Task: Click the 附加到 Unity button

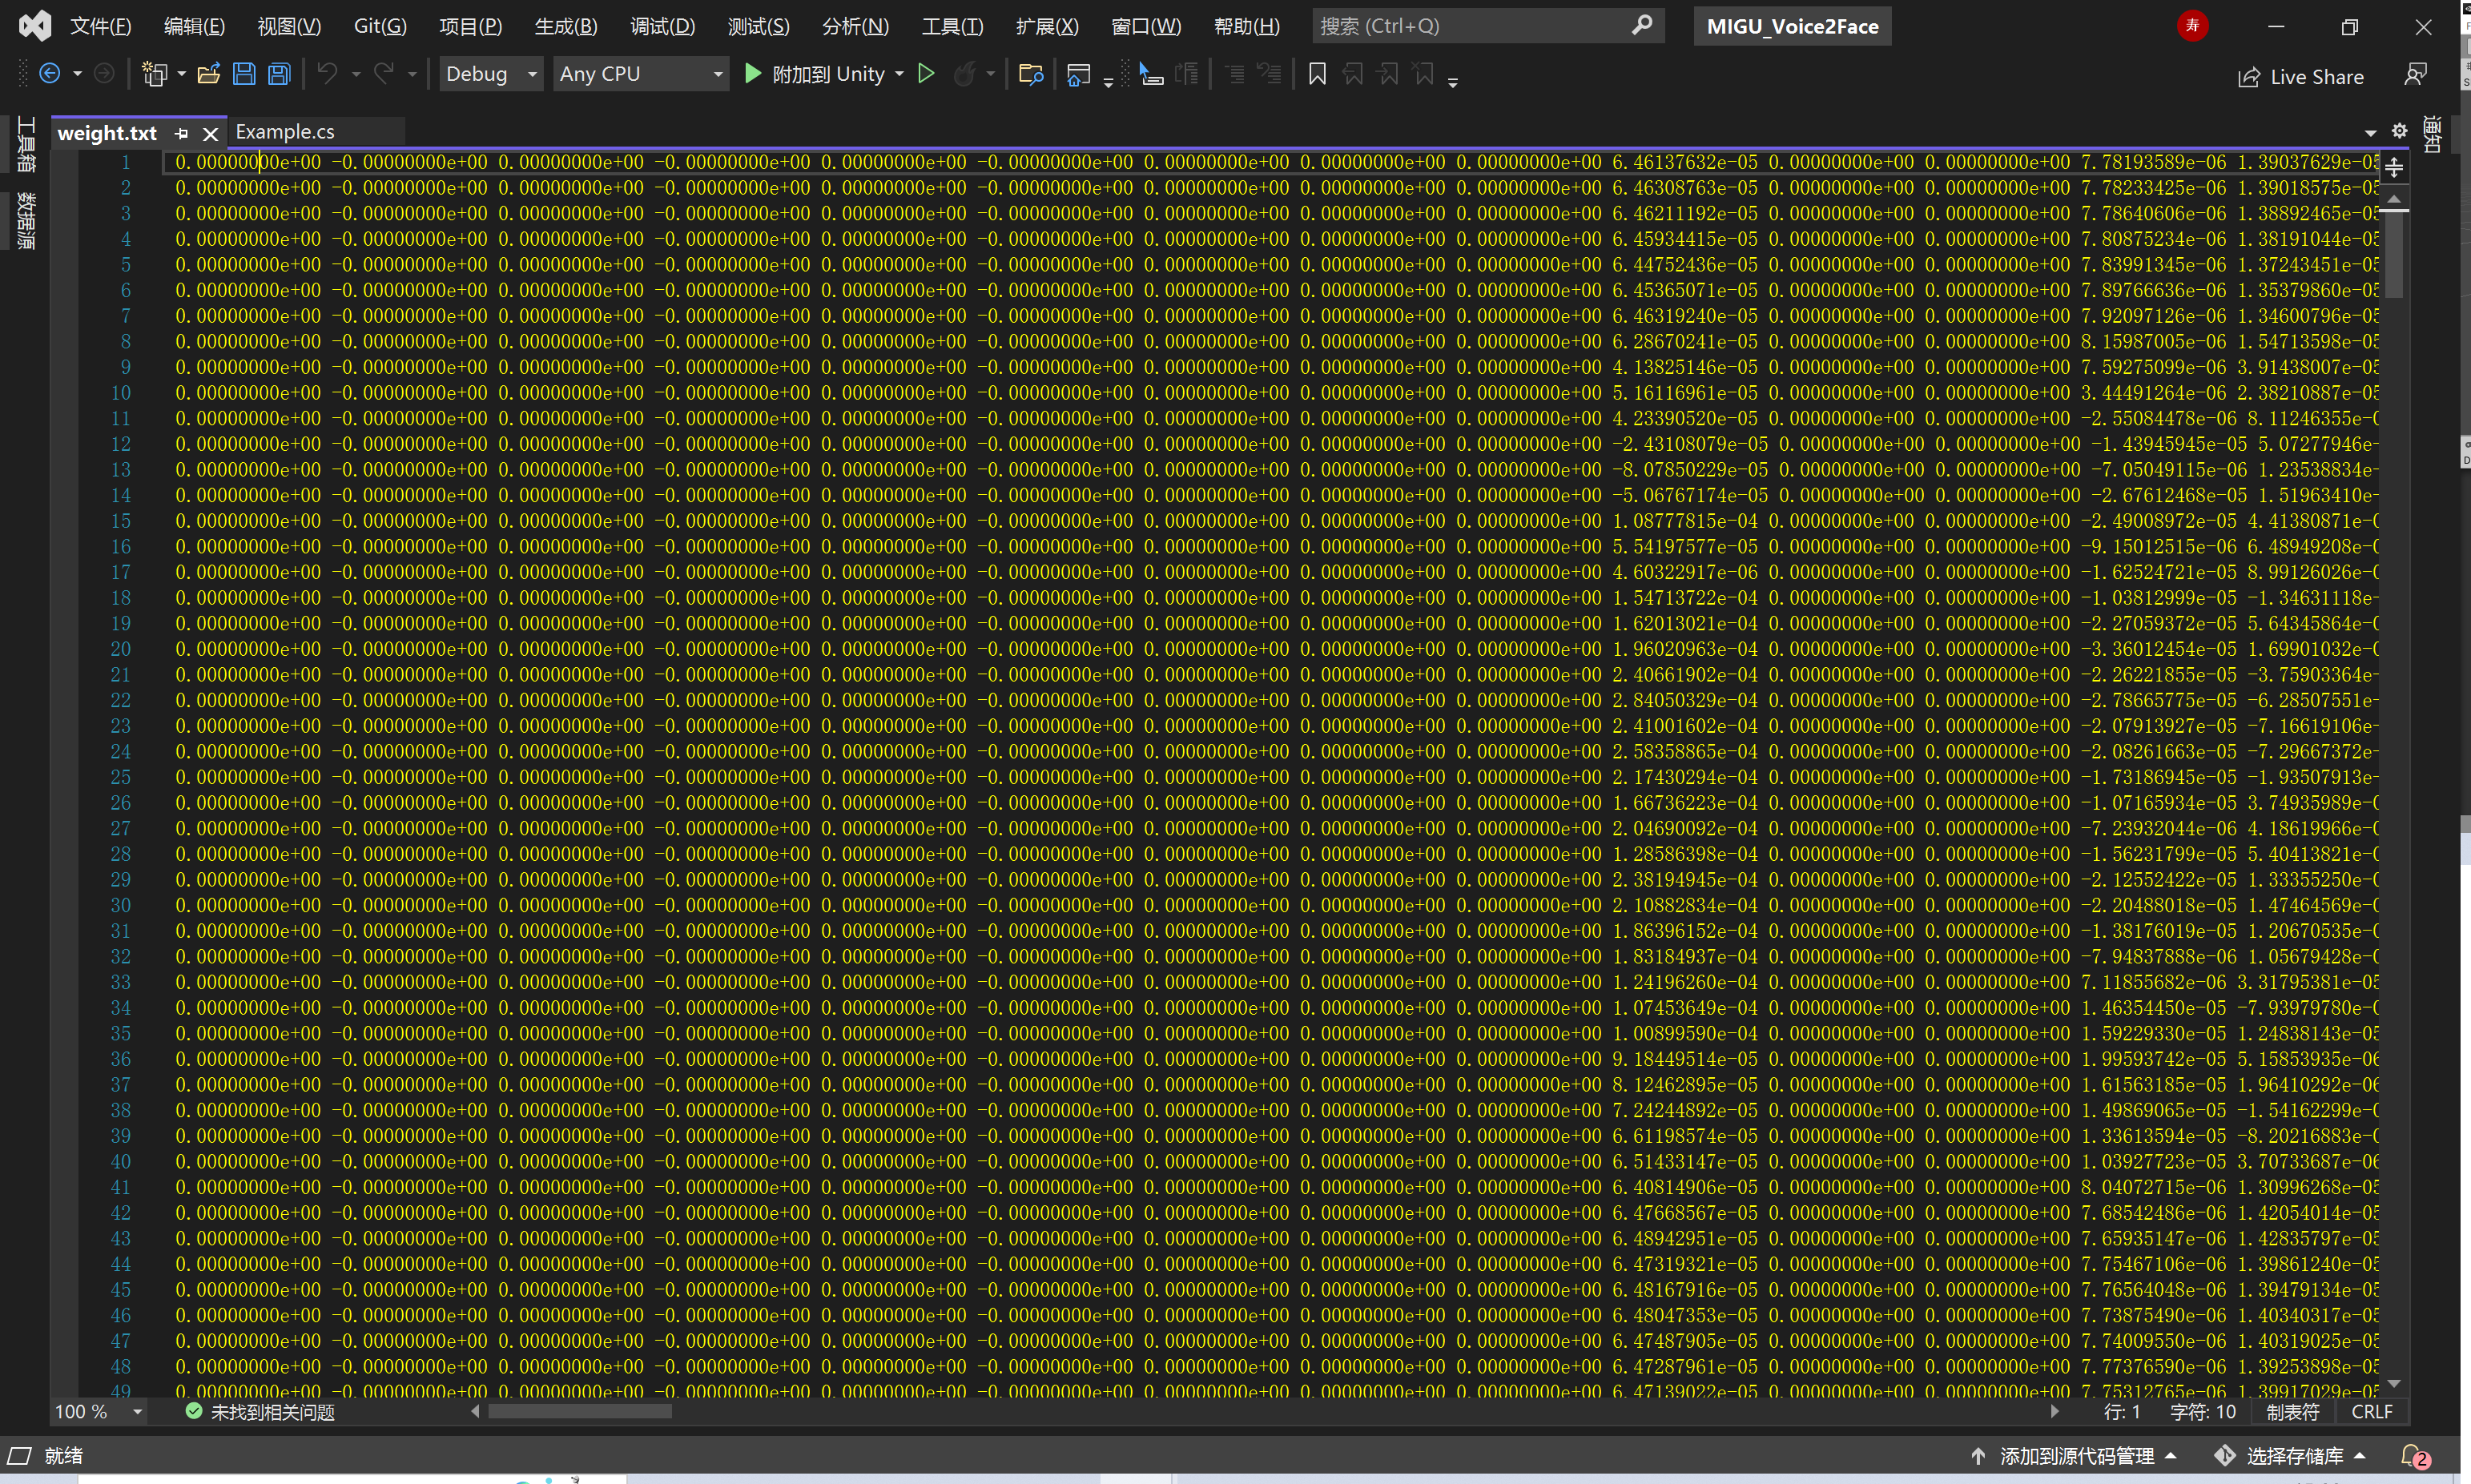Action: tap(815, 74)
